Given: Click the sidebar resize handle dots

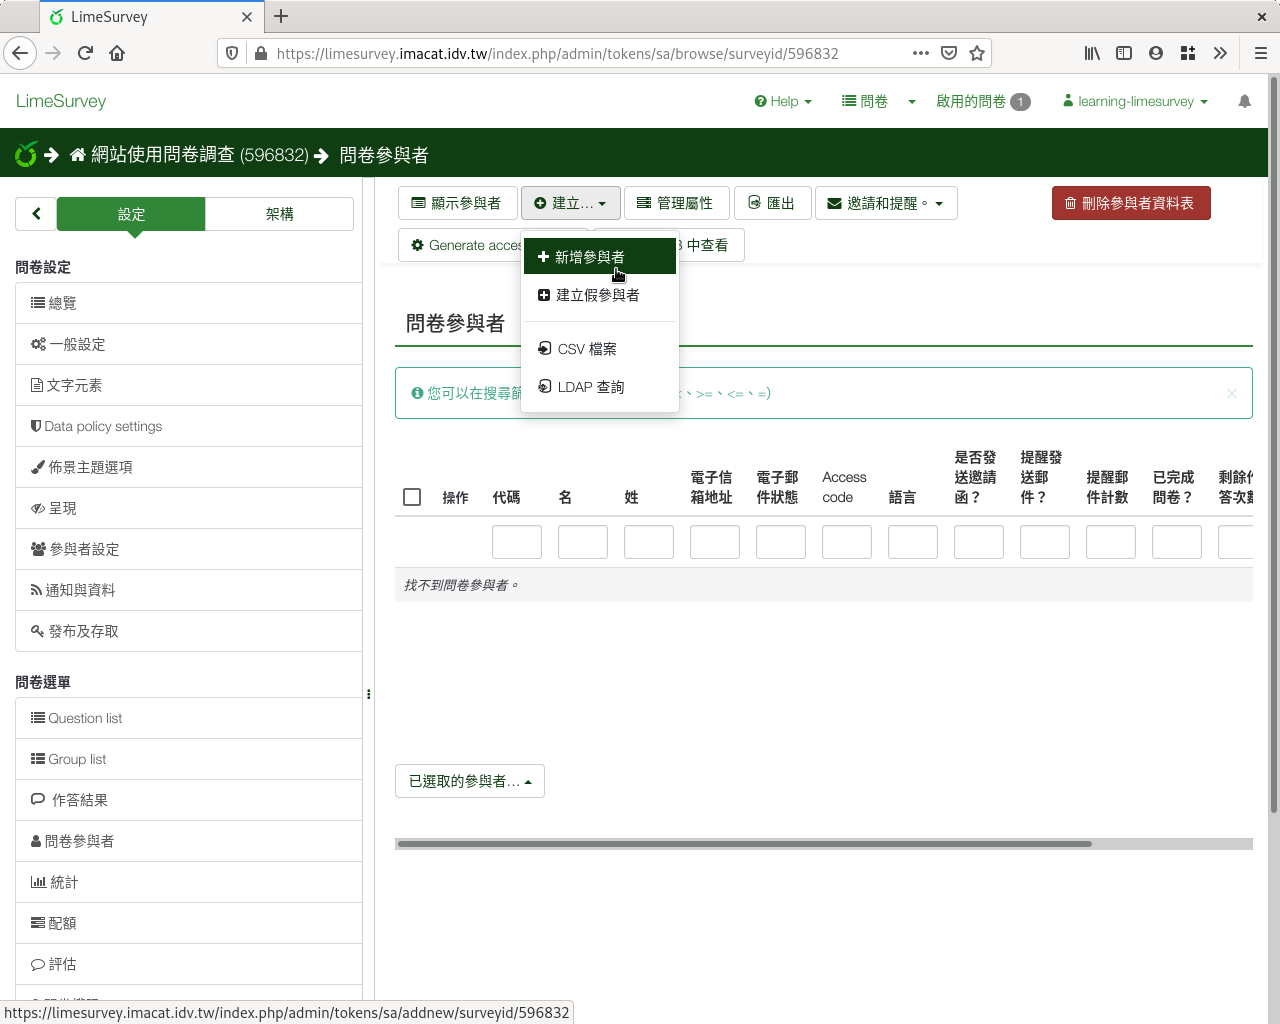Looking at the screenshot, I should (369, 694).
